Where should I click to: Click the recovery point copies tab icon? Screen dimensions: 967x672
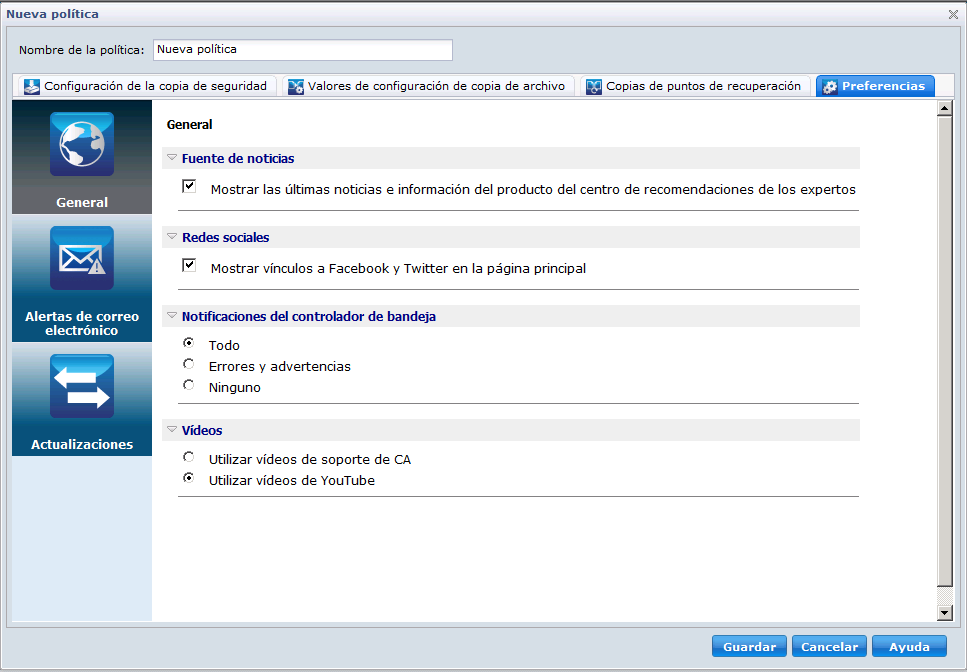594,87
